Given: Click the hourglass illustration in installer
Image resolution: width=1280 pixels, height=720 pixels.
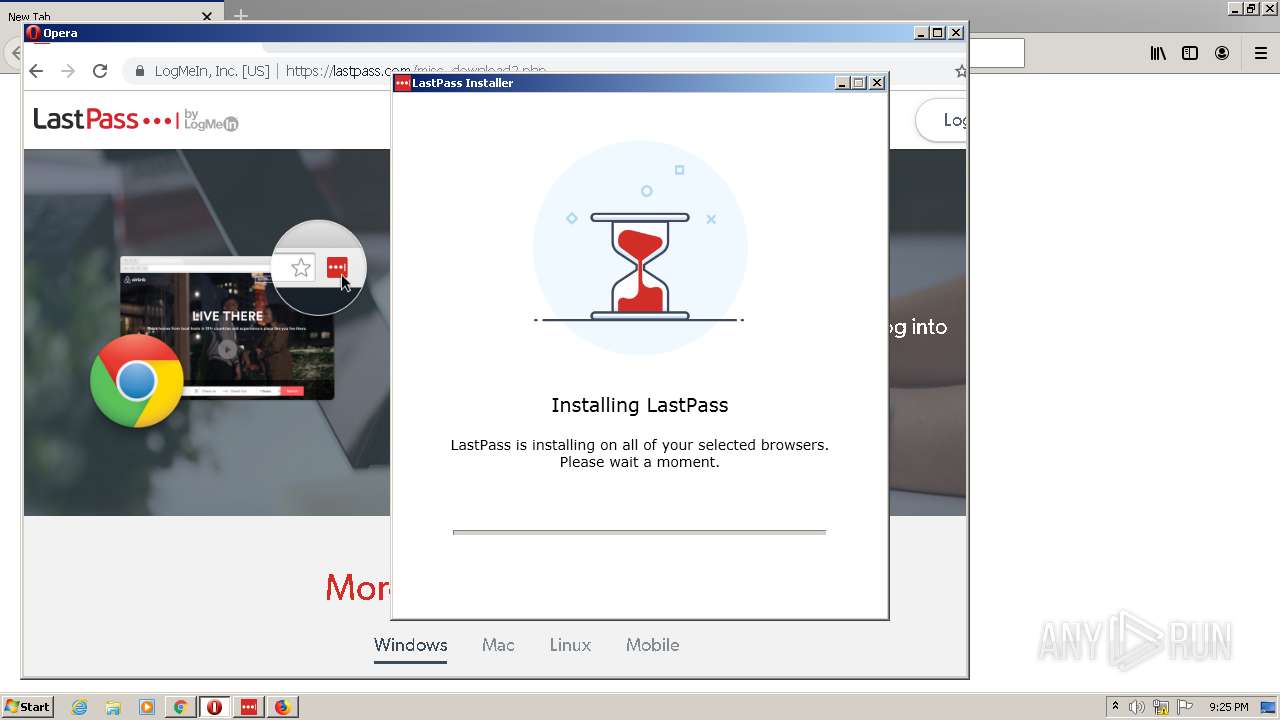Looking at the screenshot, I should 640,266.
